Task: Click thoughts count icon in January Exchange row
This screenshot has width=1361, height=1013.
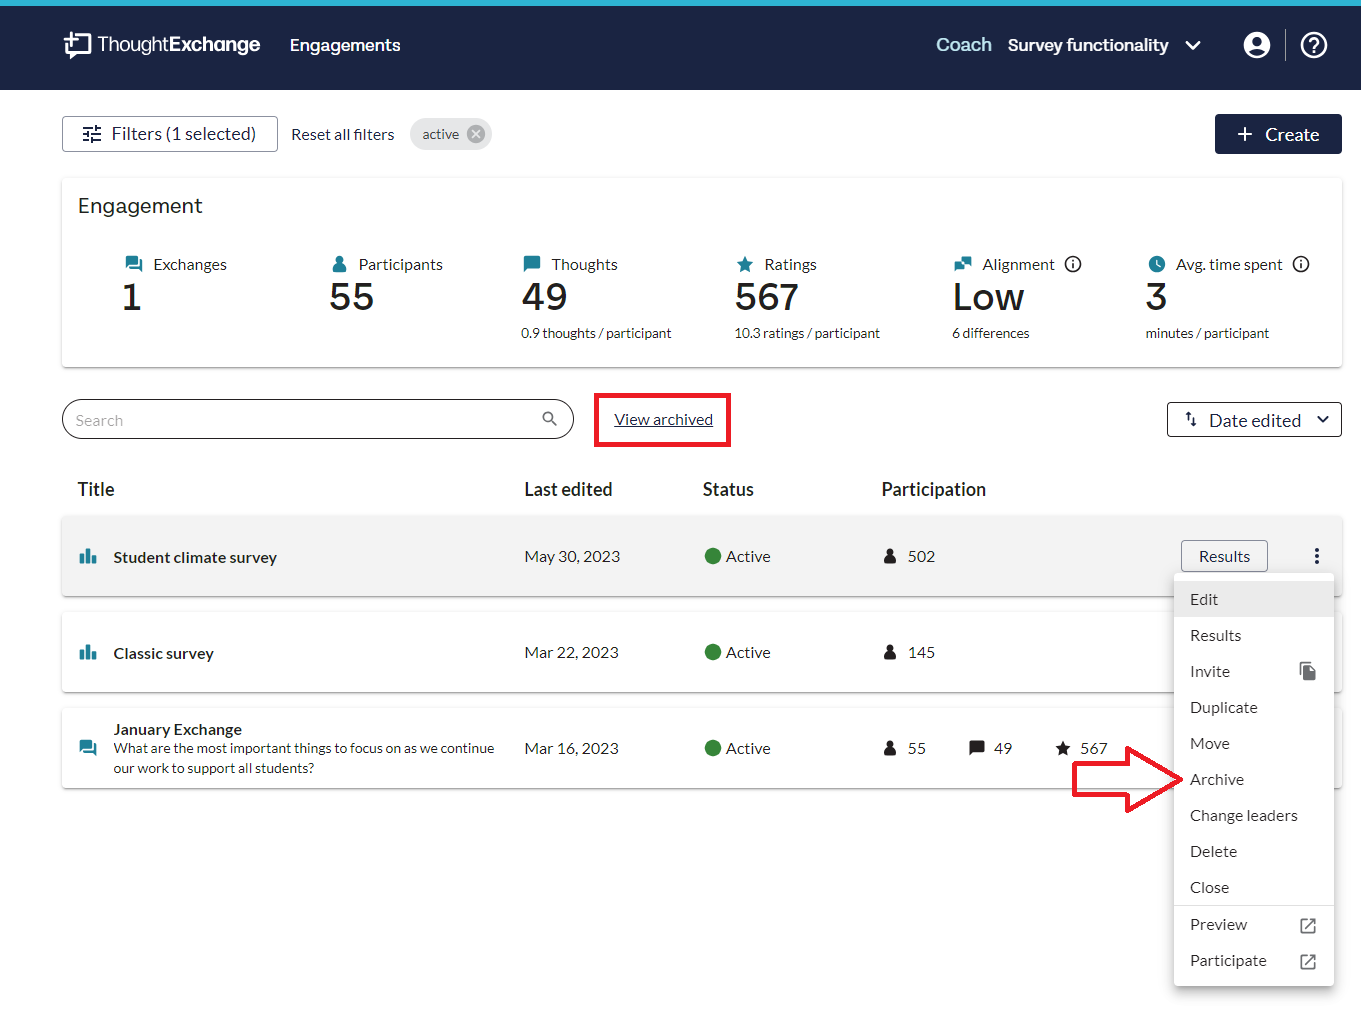Action: tap(977, 748)
